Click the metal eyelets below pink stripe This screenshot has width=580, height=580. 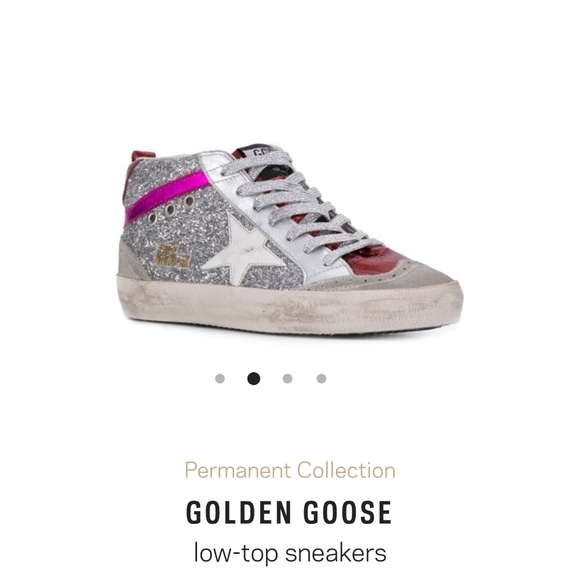pyautogui.click(x=171, y=210)
